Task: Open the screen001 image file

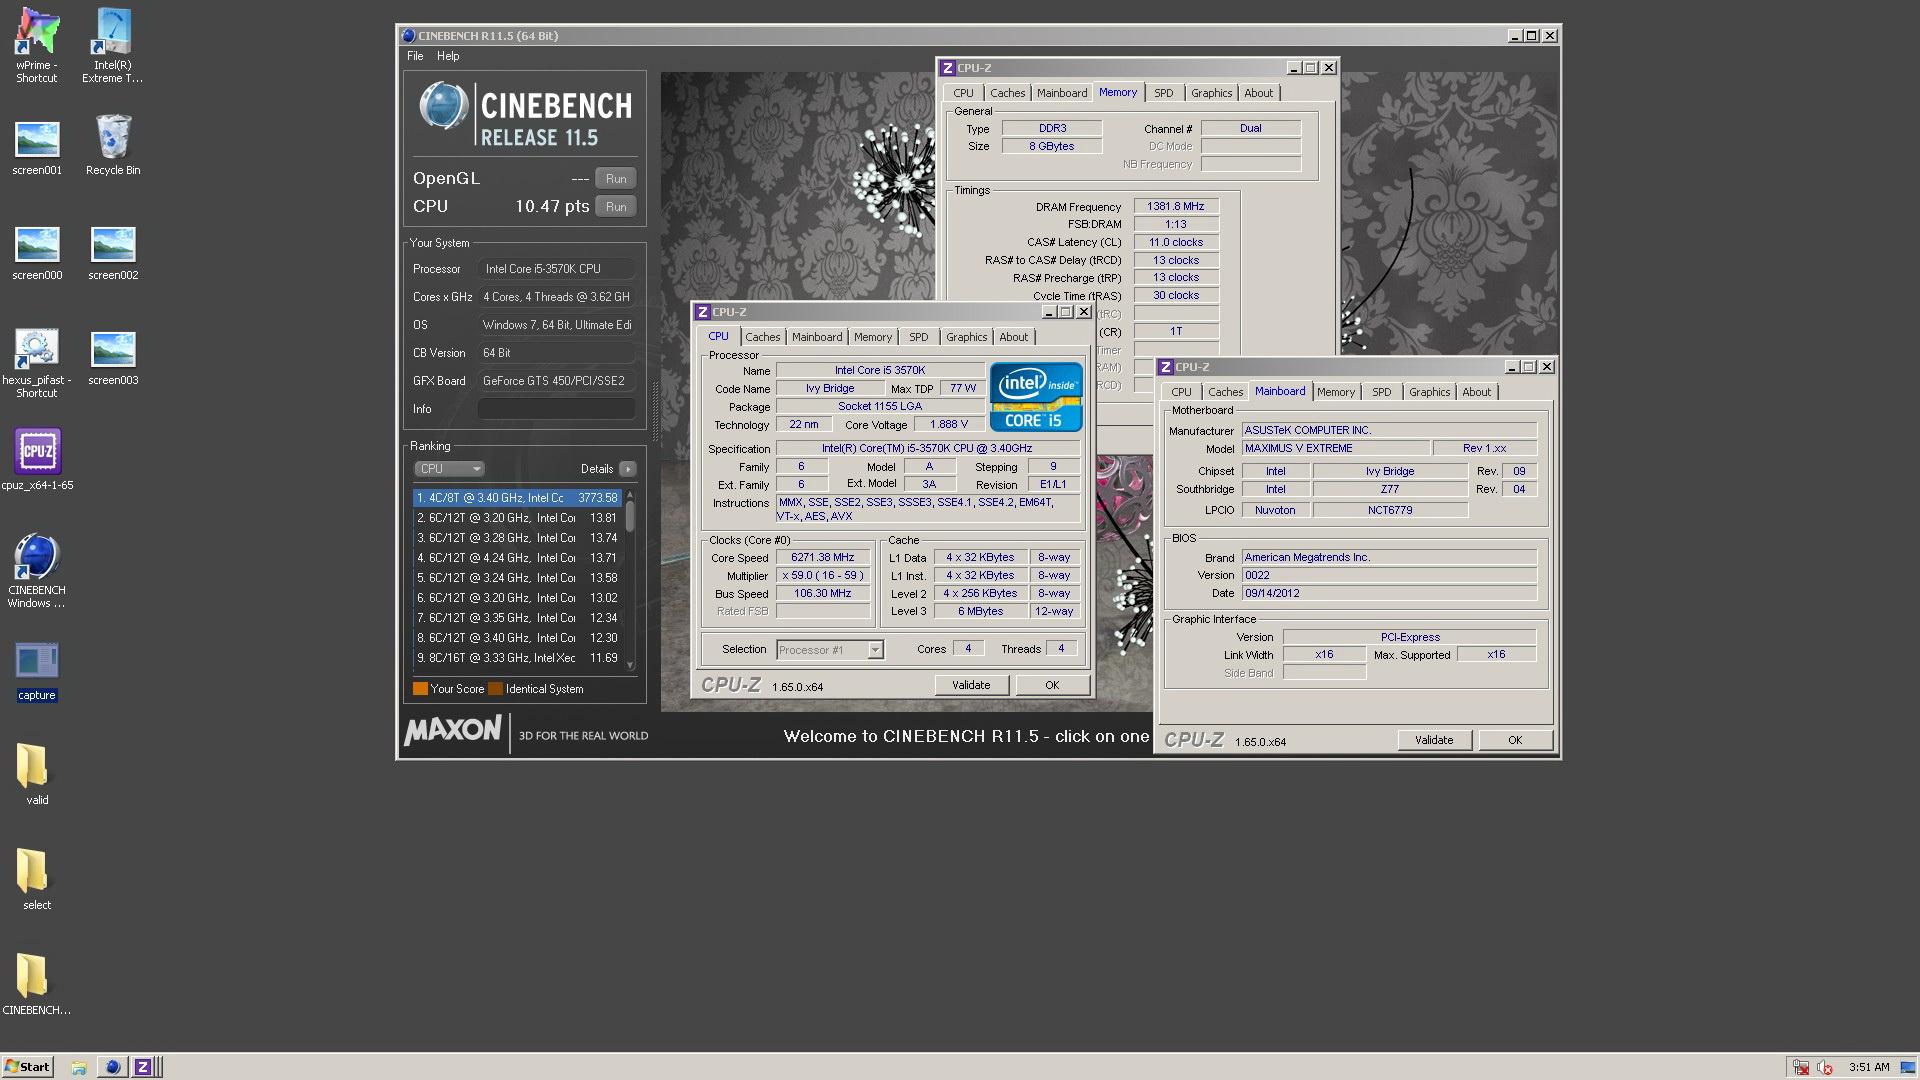Action: pyautogui.click(x=37, y=148)
